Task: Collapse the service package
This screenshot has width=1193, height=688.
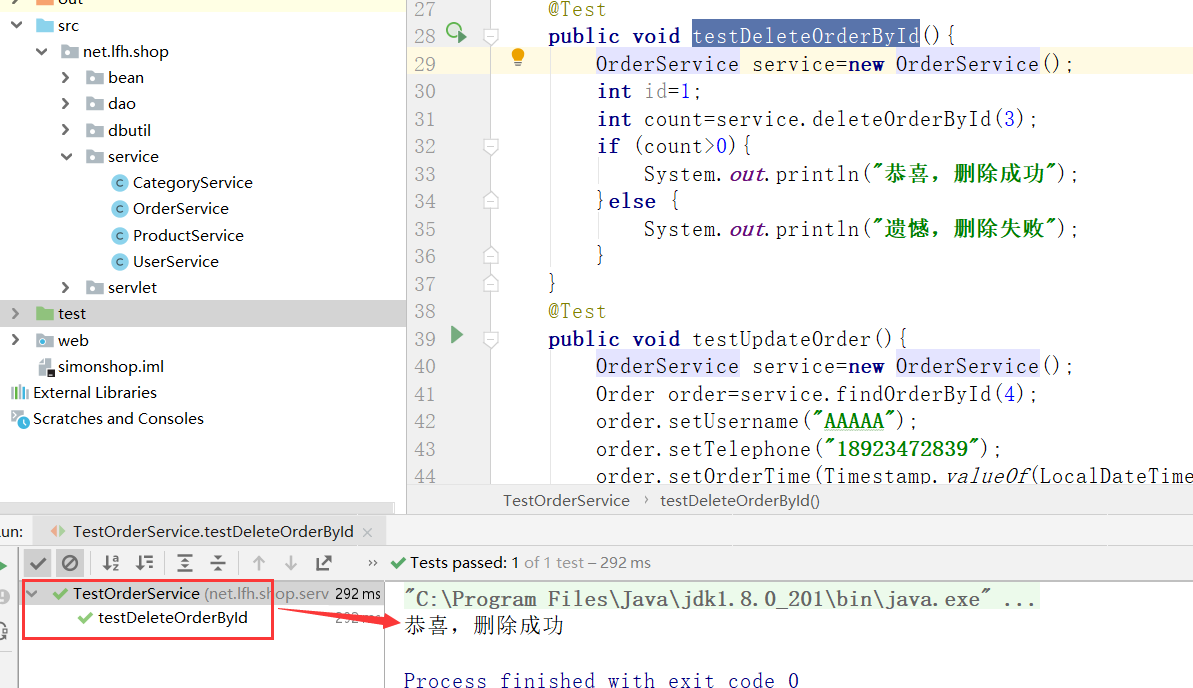Action: (x=67, y=157)
